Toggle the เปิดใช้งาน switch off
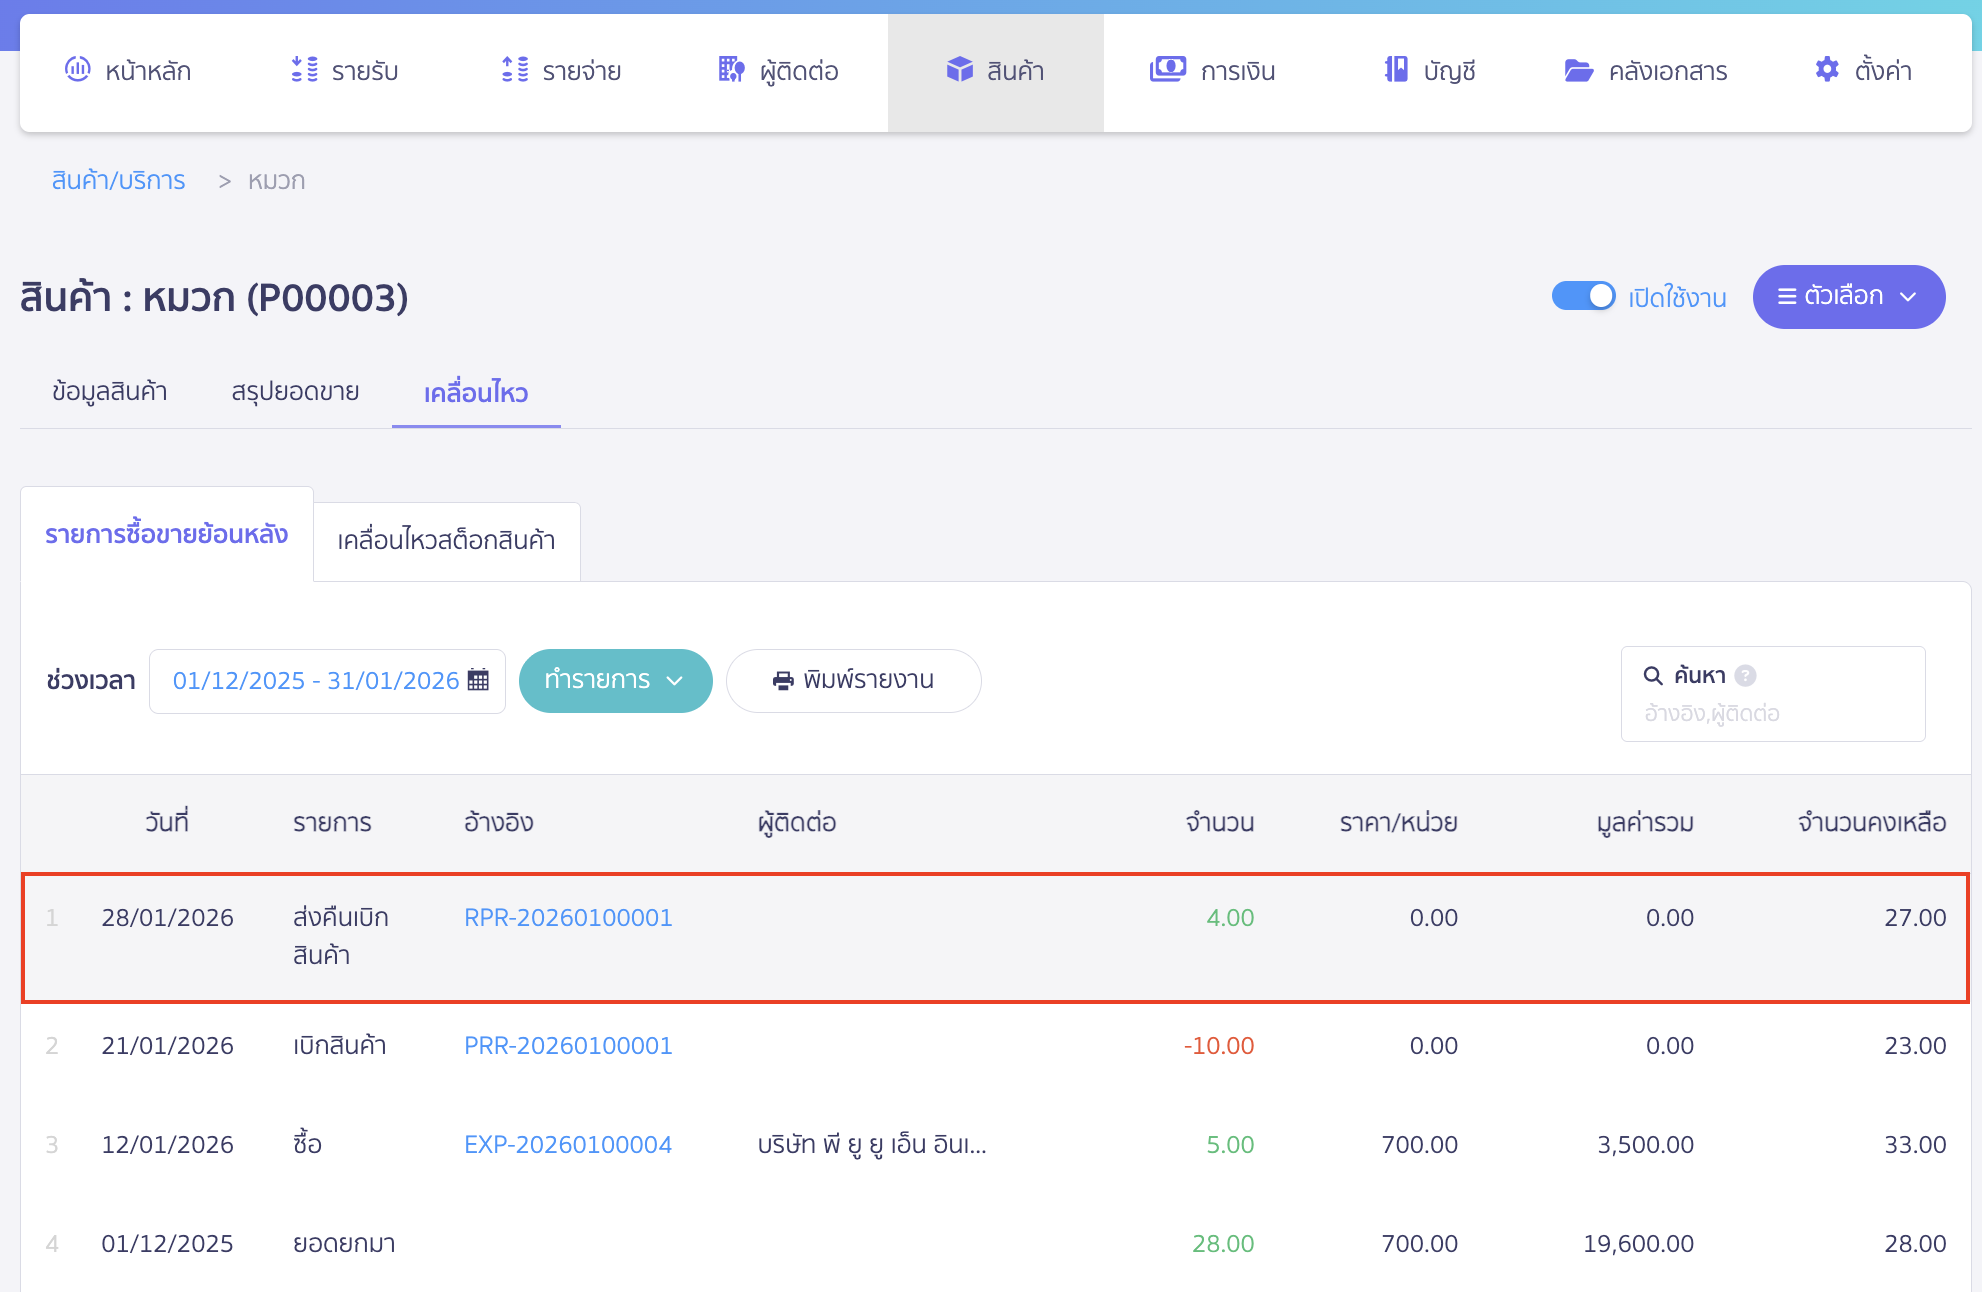The width and height of the screenshot is (1982, 1292). [x=1583, y=296]
